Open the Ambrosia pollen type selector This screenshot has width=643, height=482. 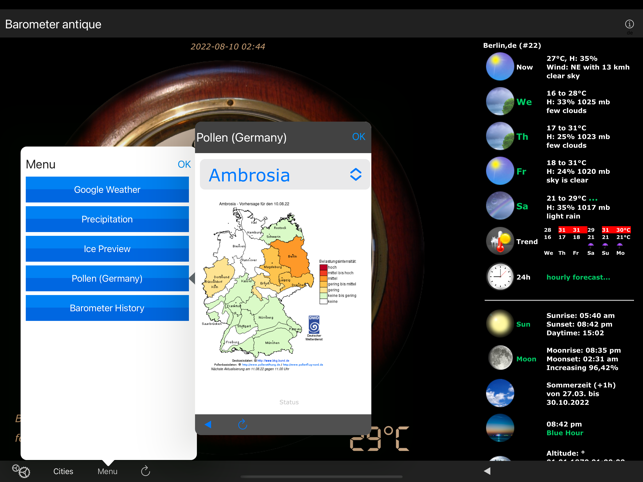[x=285, y=175]
